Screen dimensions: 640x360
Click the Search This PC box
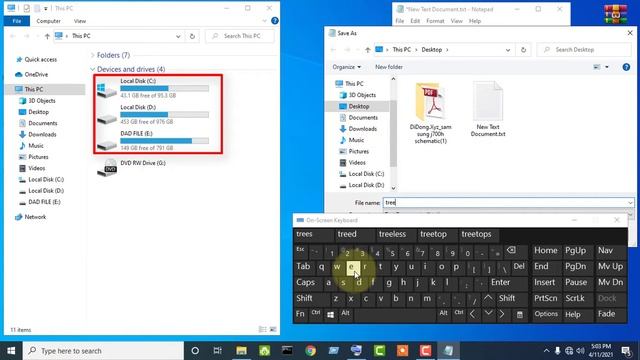240,36
